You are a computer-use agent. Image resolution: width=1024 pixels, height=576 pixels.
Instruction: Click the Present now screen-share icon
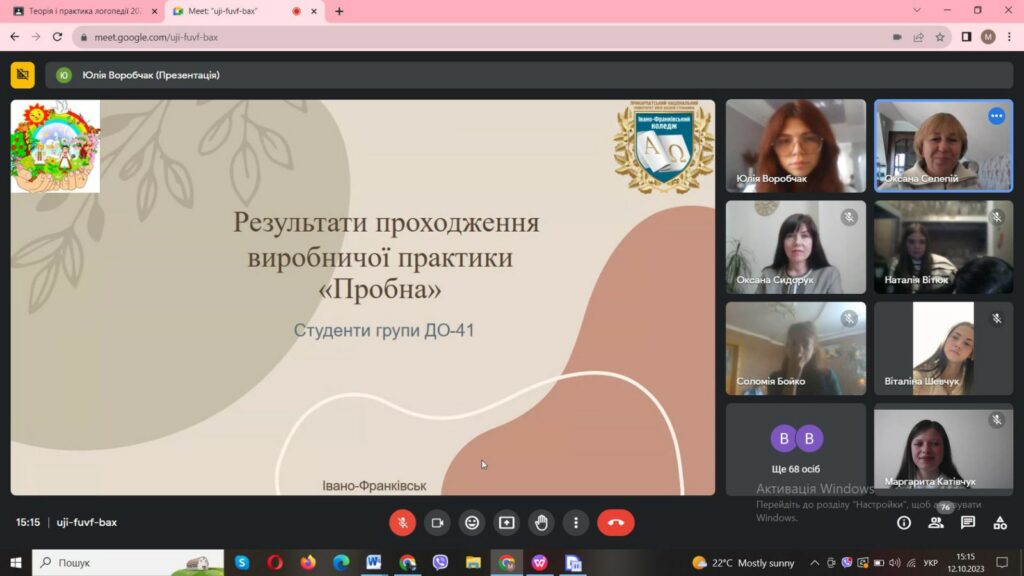click(507, 522)
